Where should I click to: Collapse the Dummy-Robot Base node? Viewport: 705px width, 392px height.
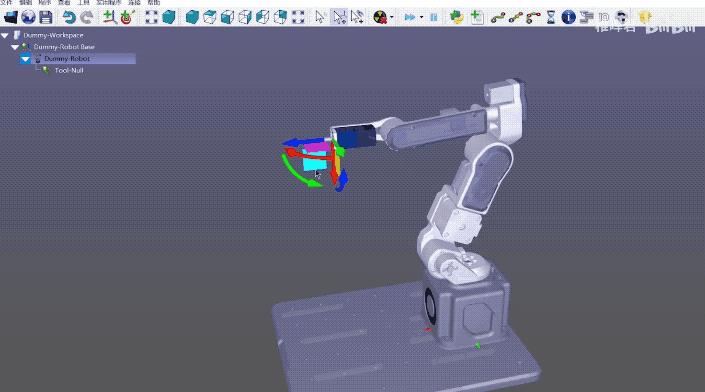[15, 47]
